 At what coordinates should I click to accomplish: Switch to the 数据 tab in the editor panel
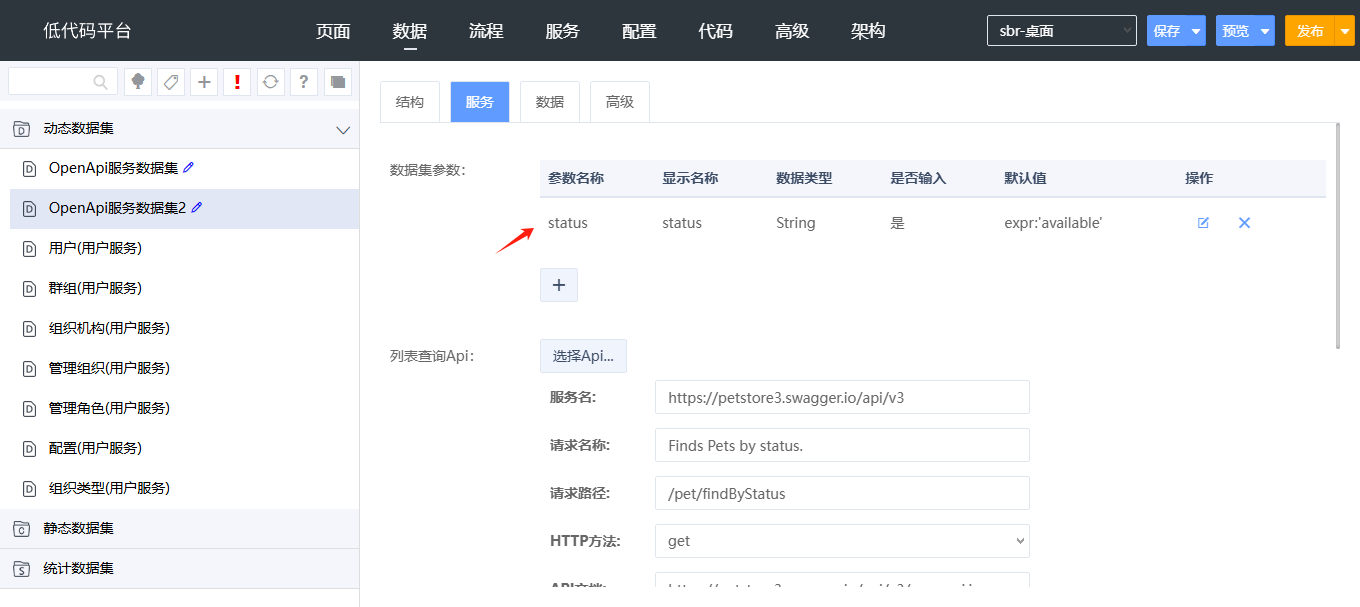pos(550,102)
